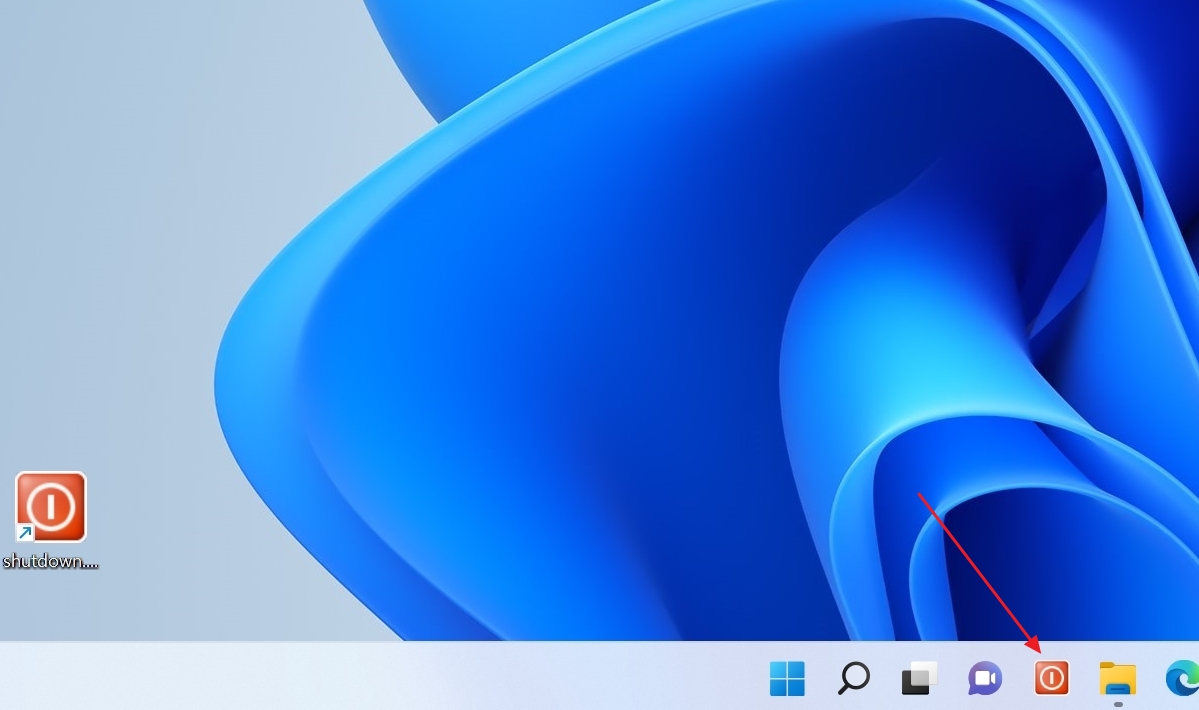Open File Explorer from taskbar
This screenshot has height=710, width=1199.
point(1118,679)
